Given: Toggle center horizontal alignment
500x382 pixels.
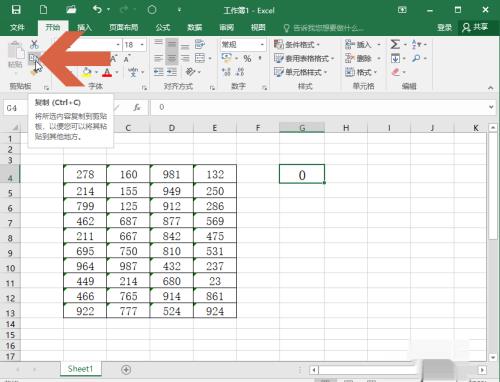Looking at the screenshot, I should click(172, 59).
